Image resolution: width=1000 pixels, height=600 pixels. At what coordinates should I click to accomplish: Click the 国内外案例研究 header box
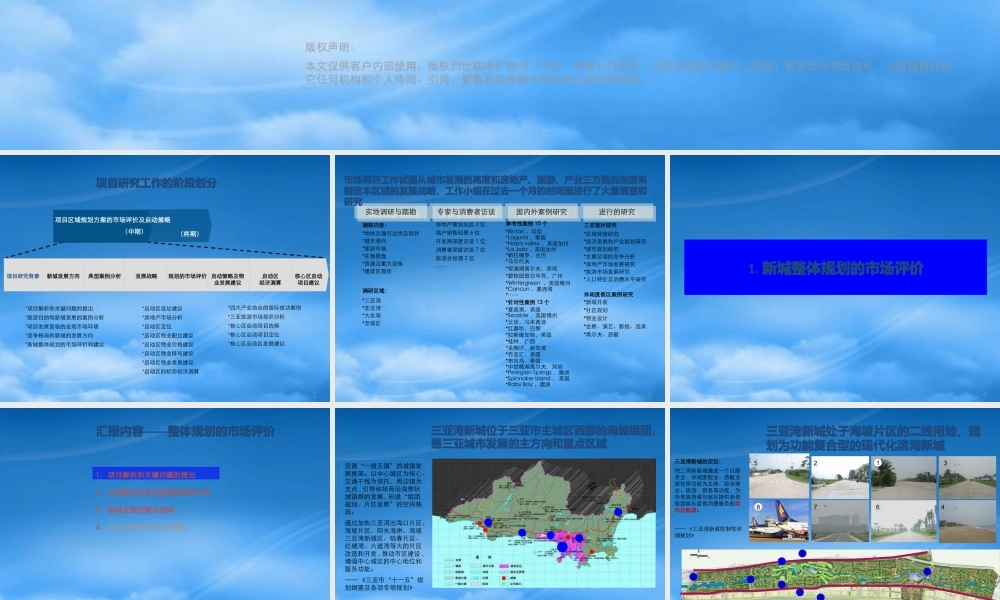(541, 212)
